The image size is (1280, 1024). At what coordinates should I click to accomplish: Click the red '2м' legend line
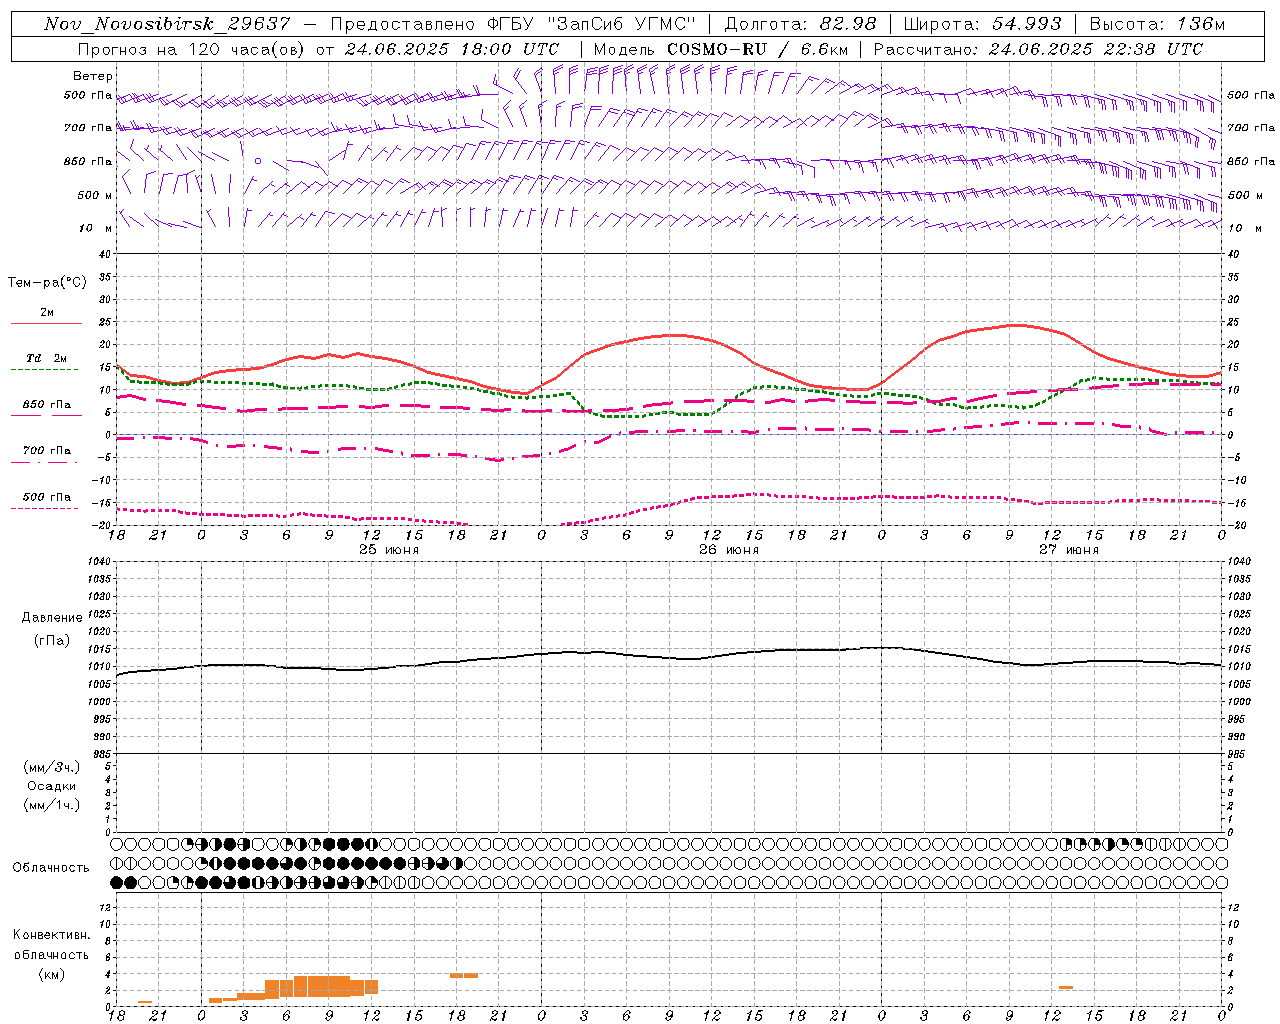(46, 323)
